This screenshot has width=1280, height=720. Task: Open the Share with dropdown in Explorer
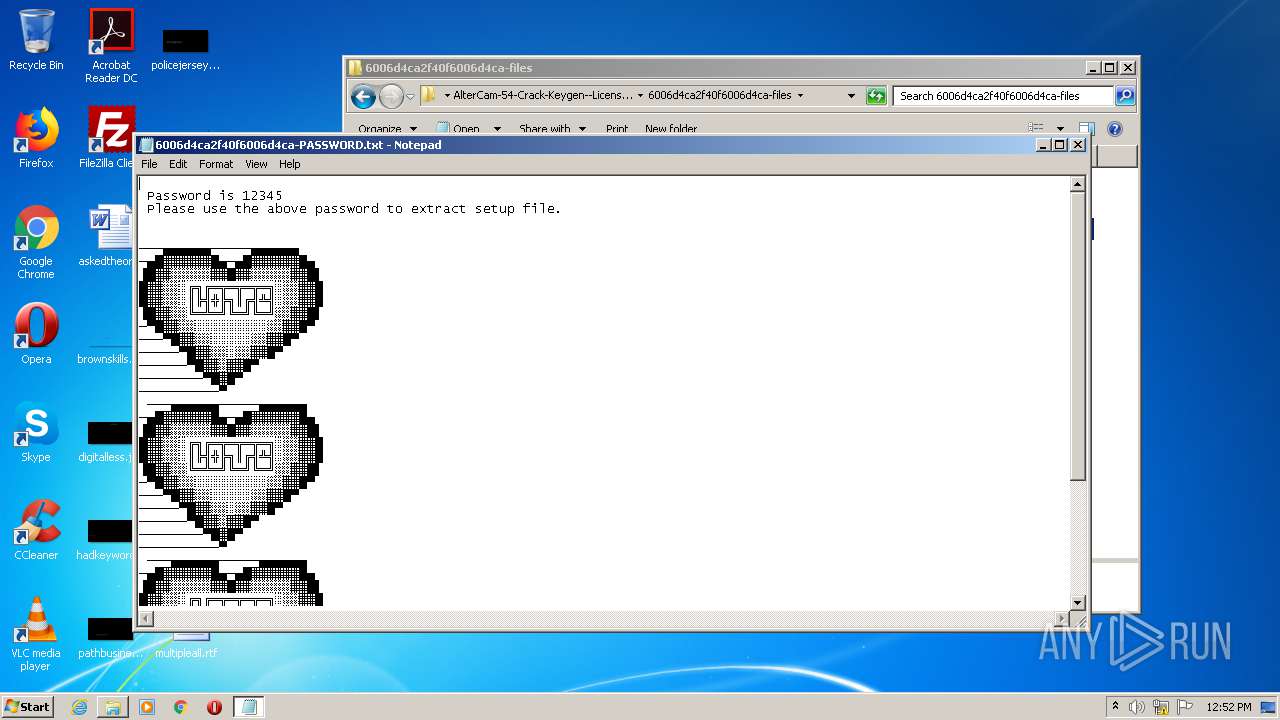(x=551, y=129)
